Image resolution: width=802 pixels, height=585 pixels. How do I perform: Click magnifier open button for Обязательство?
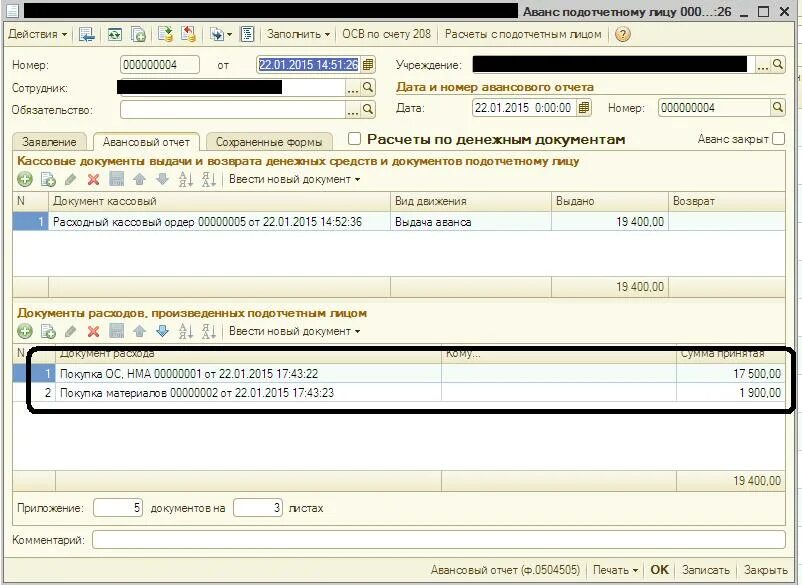[x=368, y=109]
